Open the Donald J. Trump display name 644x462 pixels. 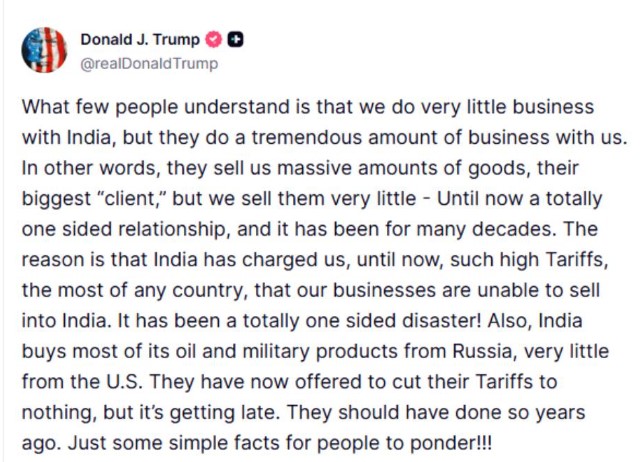(x=139, y=40)
